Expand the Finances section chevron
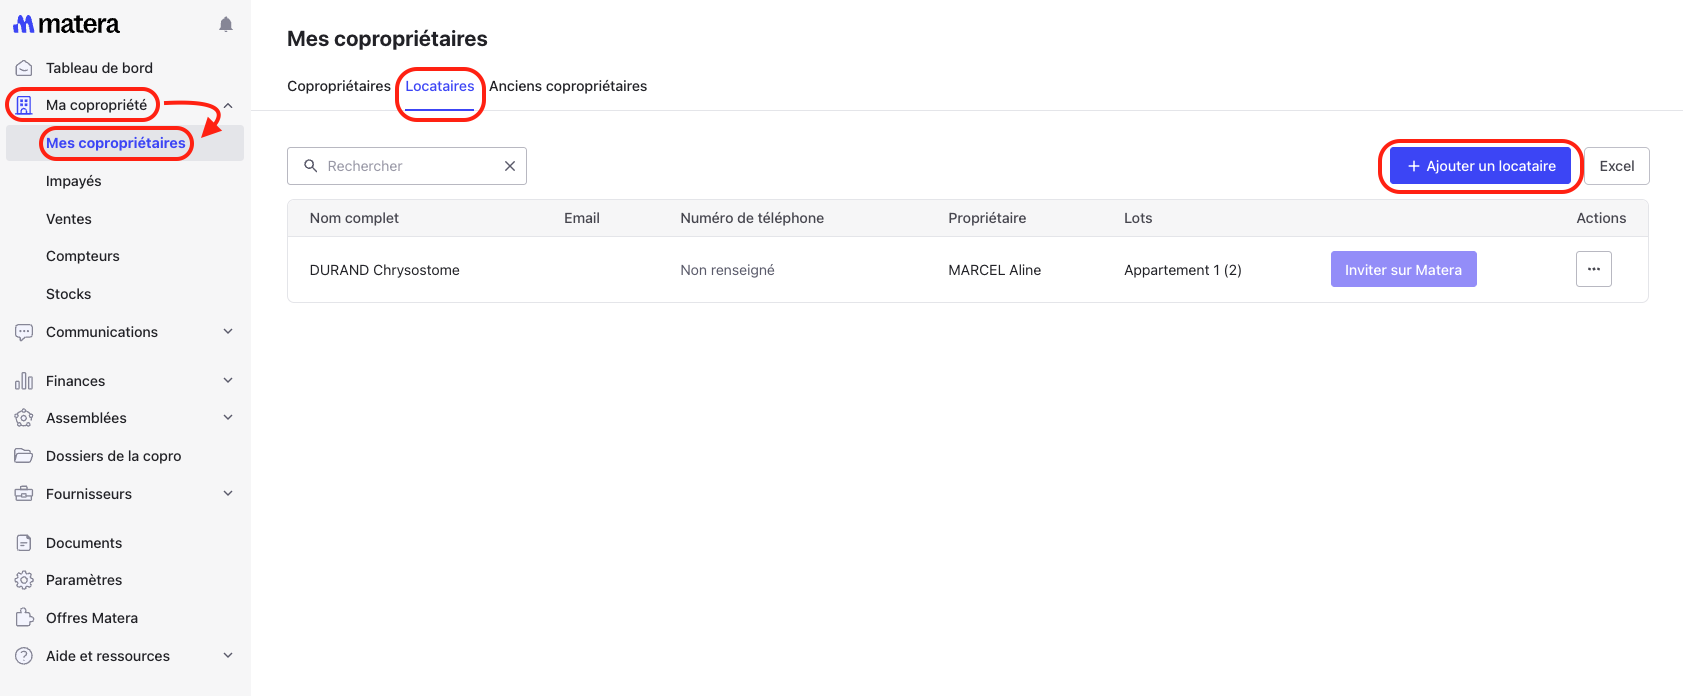This screenshot has height=696, width=1683. point(228,381)
